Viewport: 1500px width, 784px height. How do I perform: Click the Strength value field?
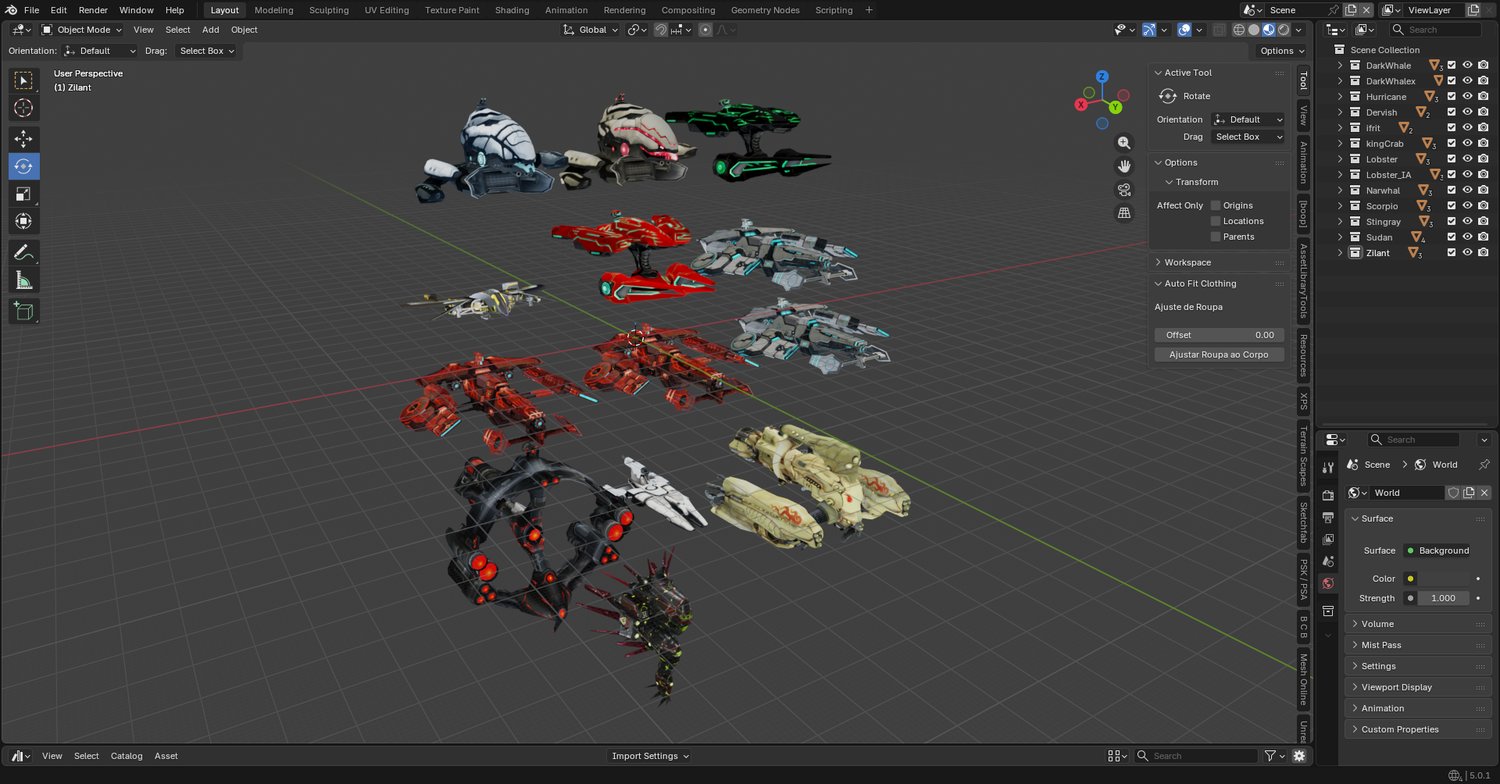(x=1443, y=598)
